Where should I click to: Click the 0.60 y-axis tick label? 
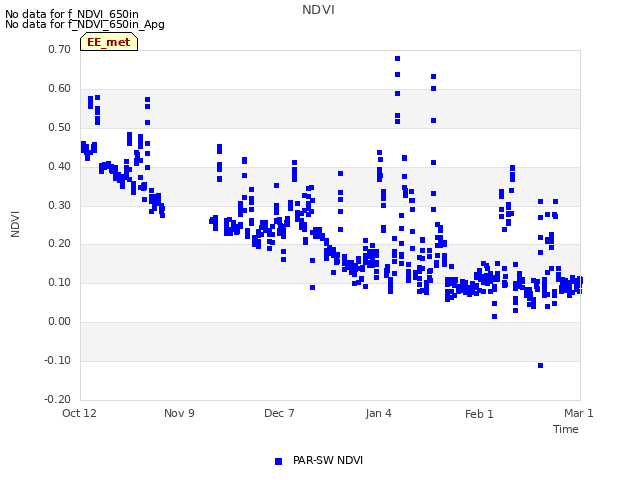(60, 89)
